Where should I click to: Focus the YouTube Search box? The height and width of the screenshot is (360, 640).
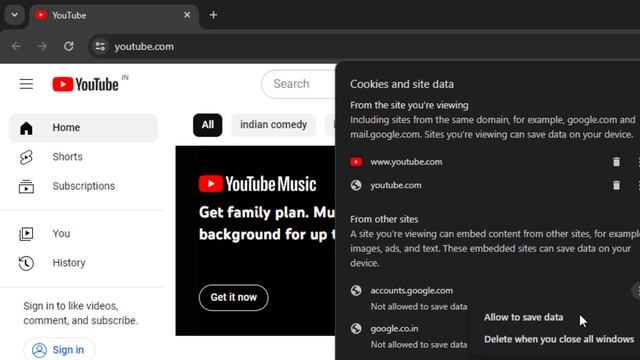pyautogui.click(x=298, y=84)
